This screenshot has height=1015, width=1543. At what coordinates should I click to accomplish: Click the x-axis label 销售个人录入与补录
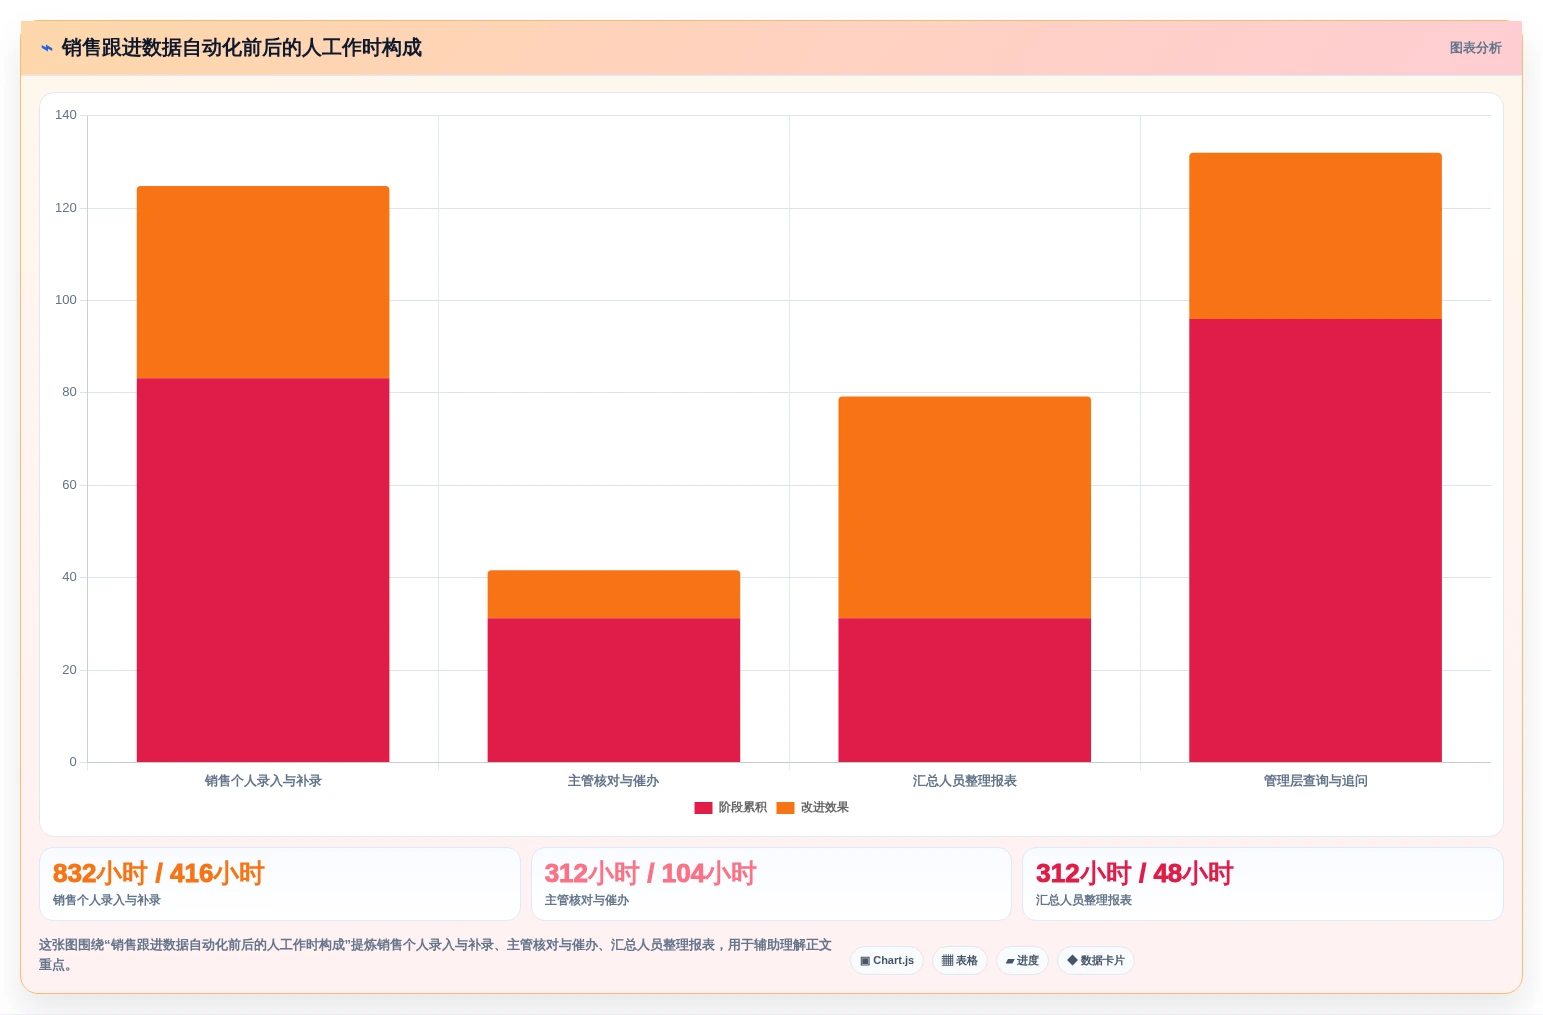coord(263,781)
